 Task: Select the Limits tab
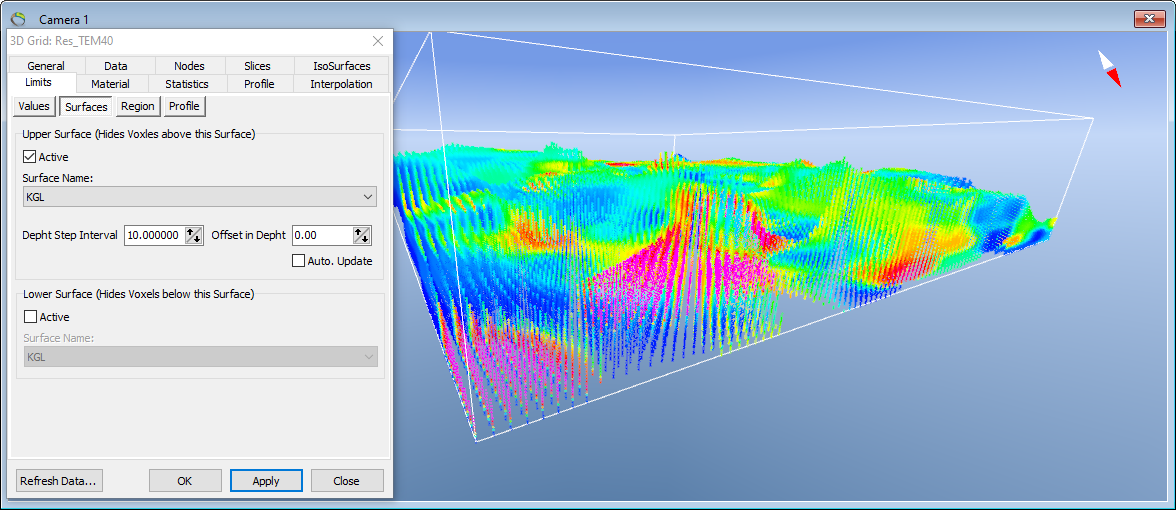pos(38,82)
